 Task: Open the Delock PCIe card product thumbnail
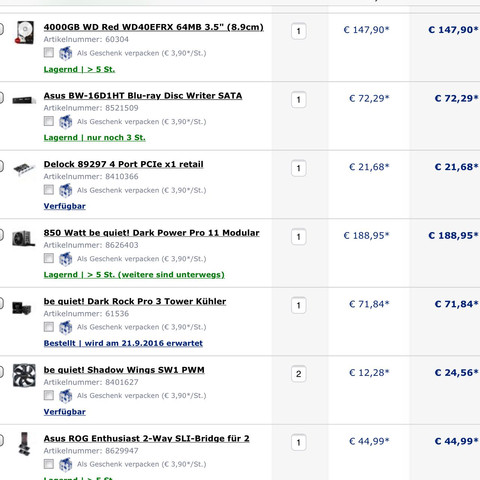24,169
